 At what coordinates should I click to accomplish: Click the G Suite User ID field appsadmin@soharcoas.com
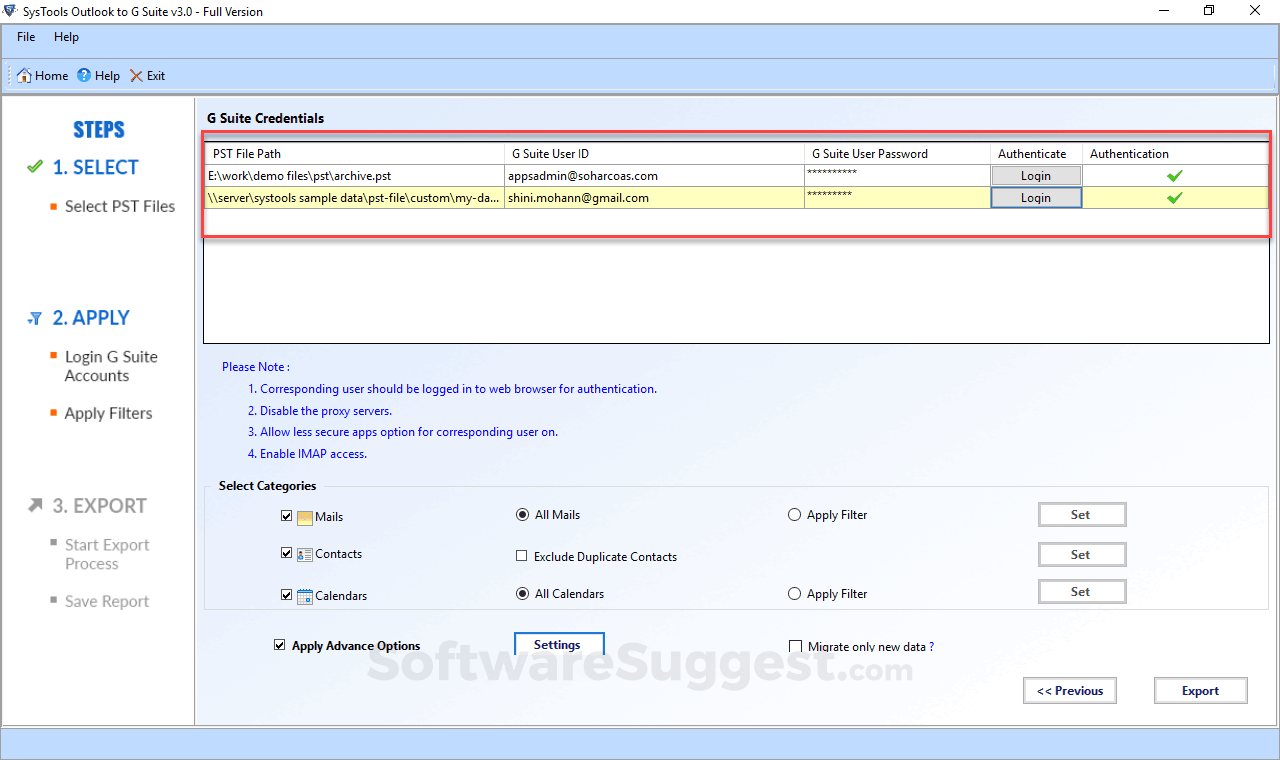[x=654, y=176]
